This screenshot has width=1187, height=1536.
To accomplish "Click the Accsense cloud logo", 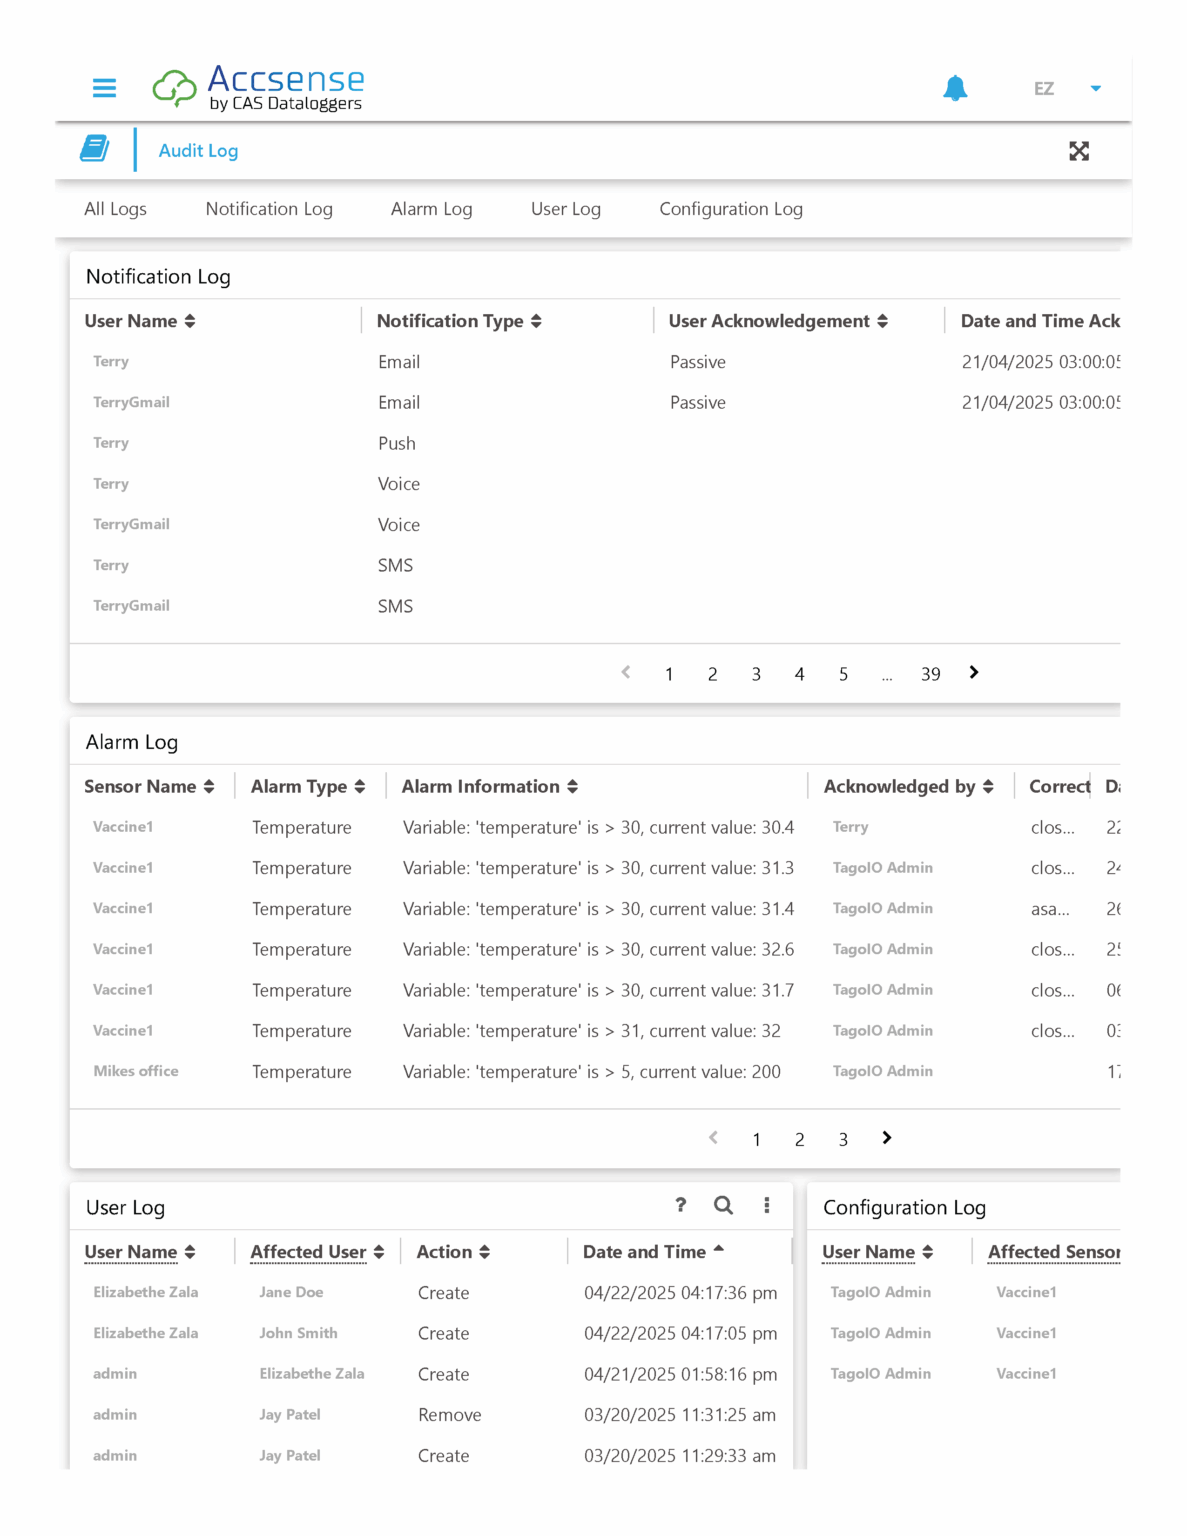I will coord(259,88).
